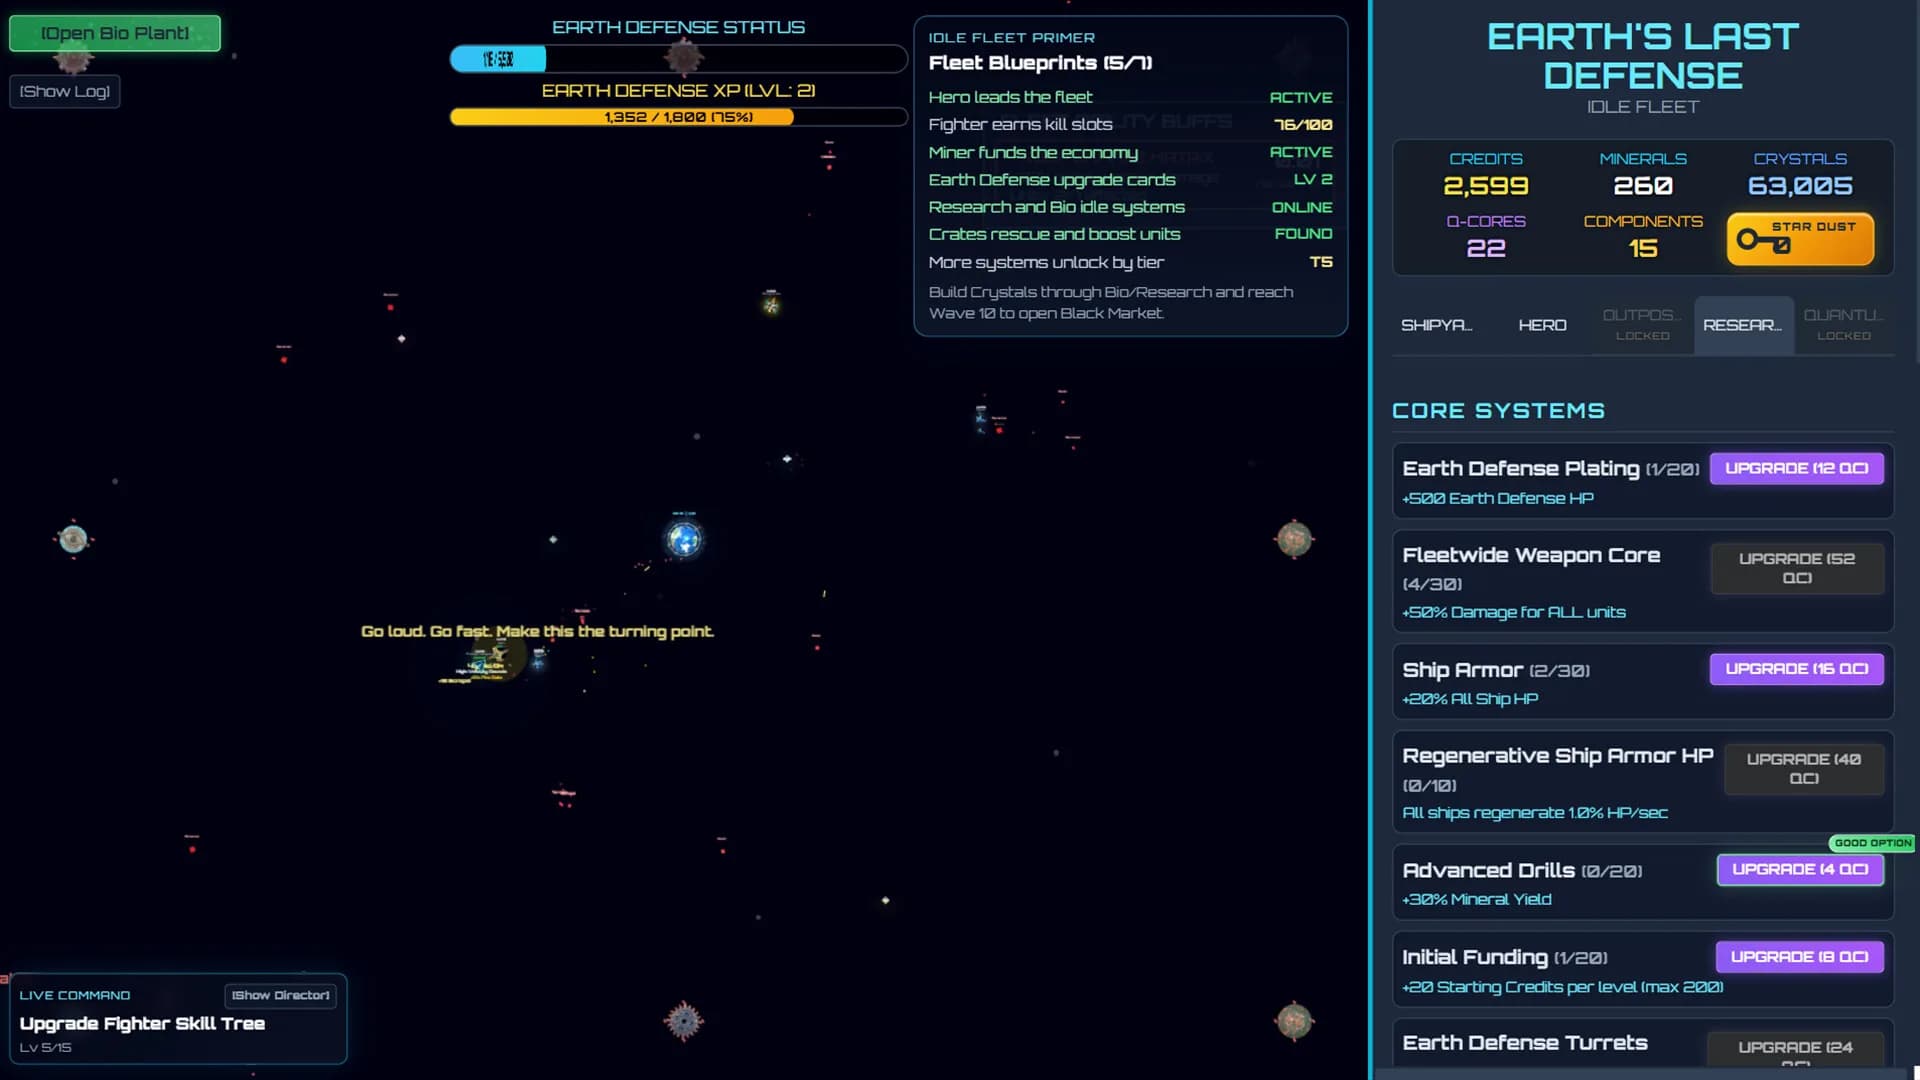Click 'Hero leads the fleet' row
The width and height of the screenshot is (1920, 1080).
[1130, 97]
